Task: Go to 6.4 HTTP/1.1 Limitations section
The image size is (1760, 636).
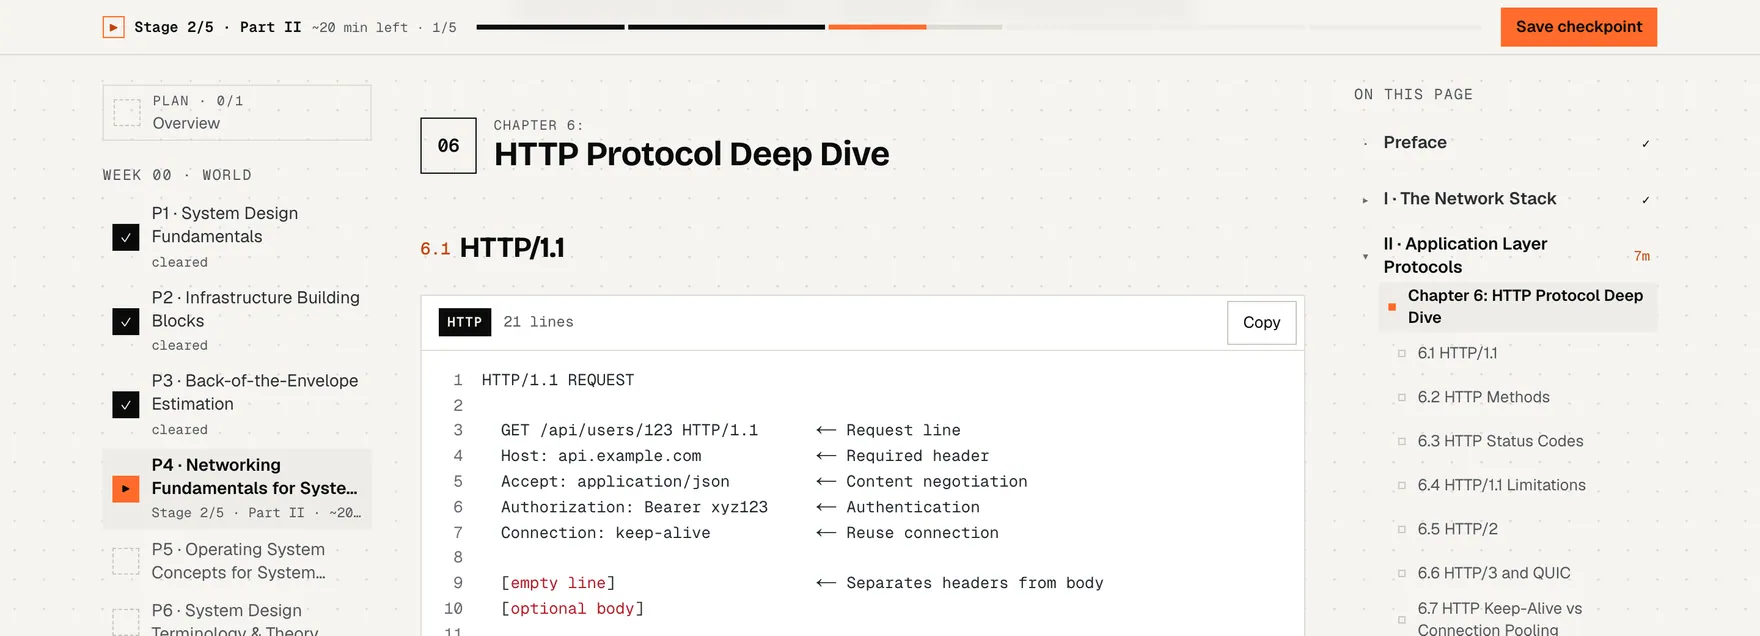Action: coord(1501,485)
